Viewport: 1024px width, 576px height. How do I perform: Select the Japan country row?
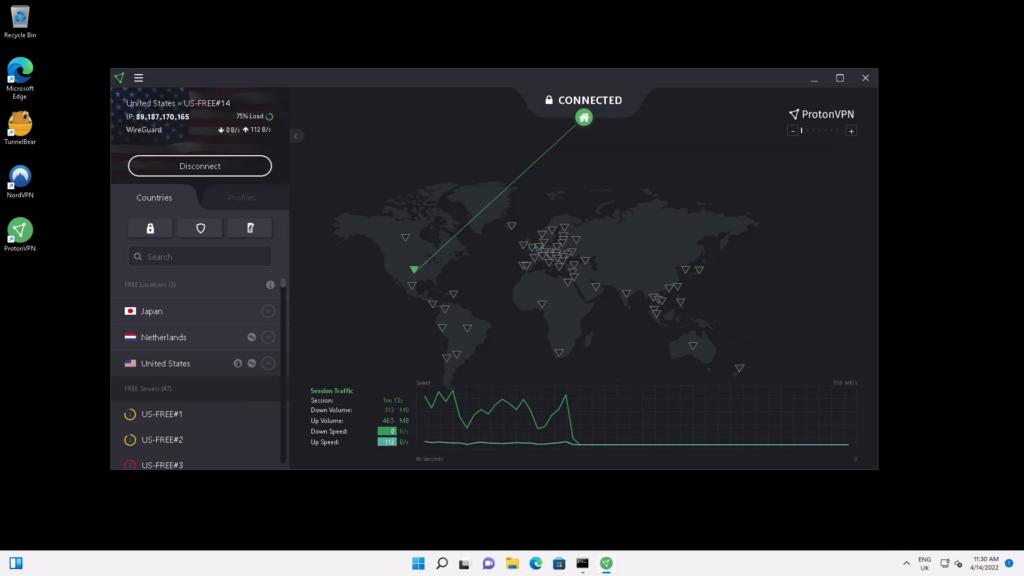pyautogui.click(x=195, y=311)
